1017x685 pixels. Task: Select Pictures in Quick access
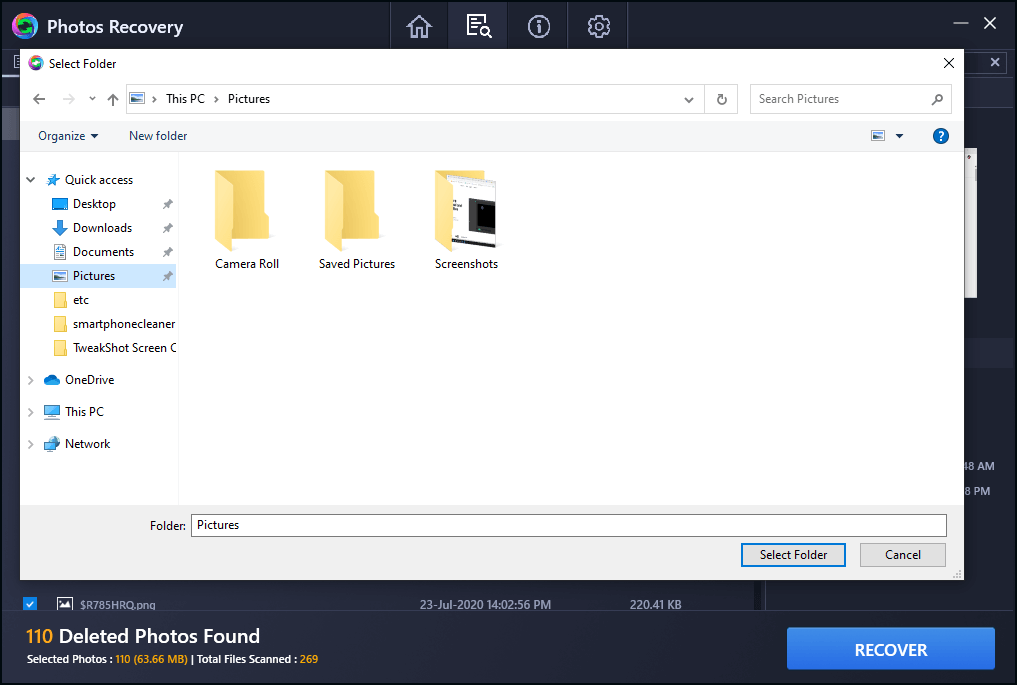(x=99, y=276)
